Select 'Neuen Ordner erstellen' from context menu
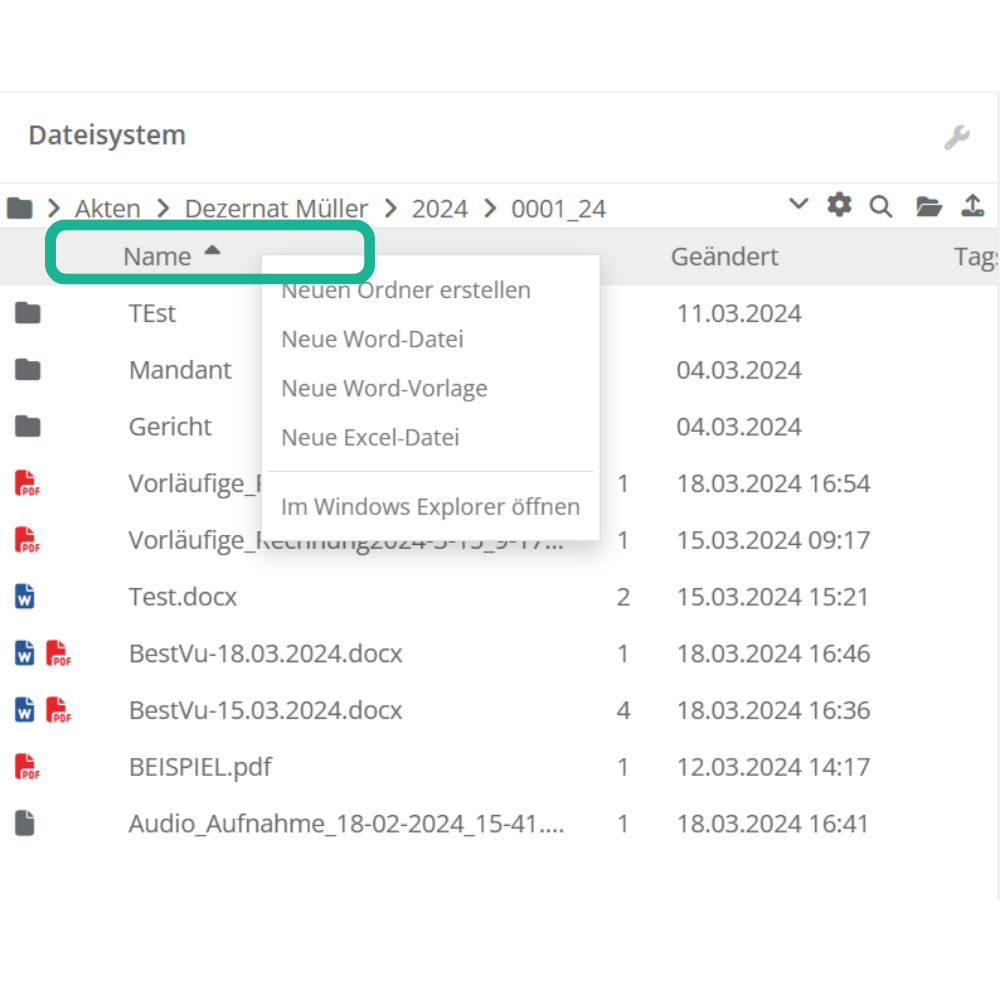1000x1000 pixels. (406, 291)
